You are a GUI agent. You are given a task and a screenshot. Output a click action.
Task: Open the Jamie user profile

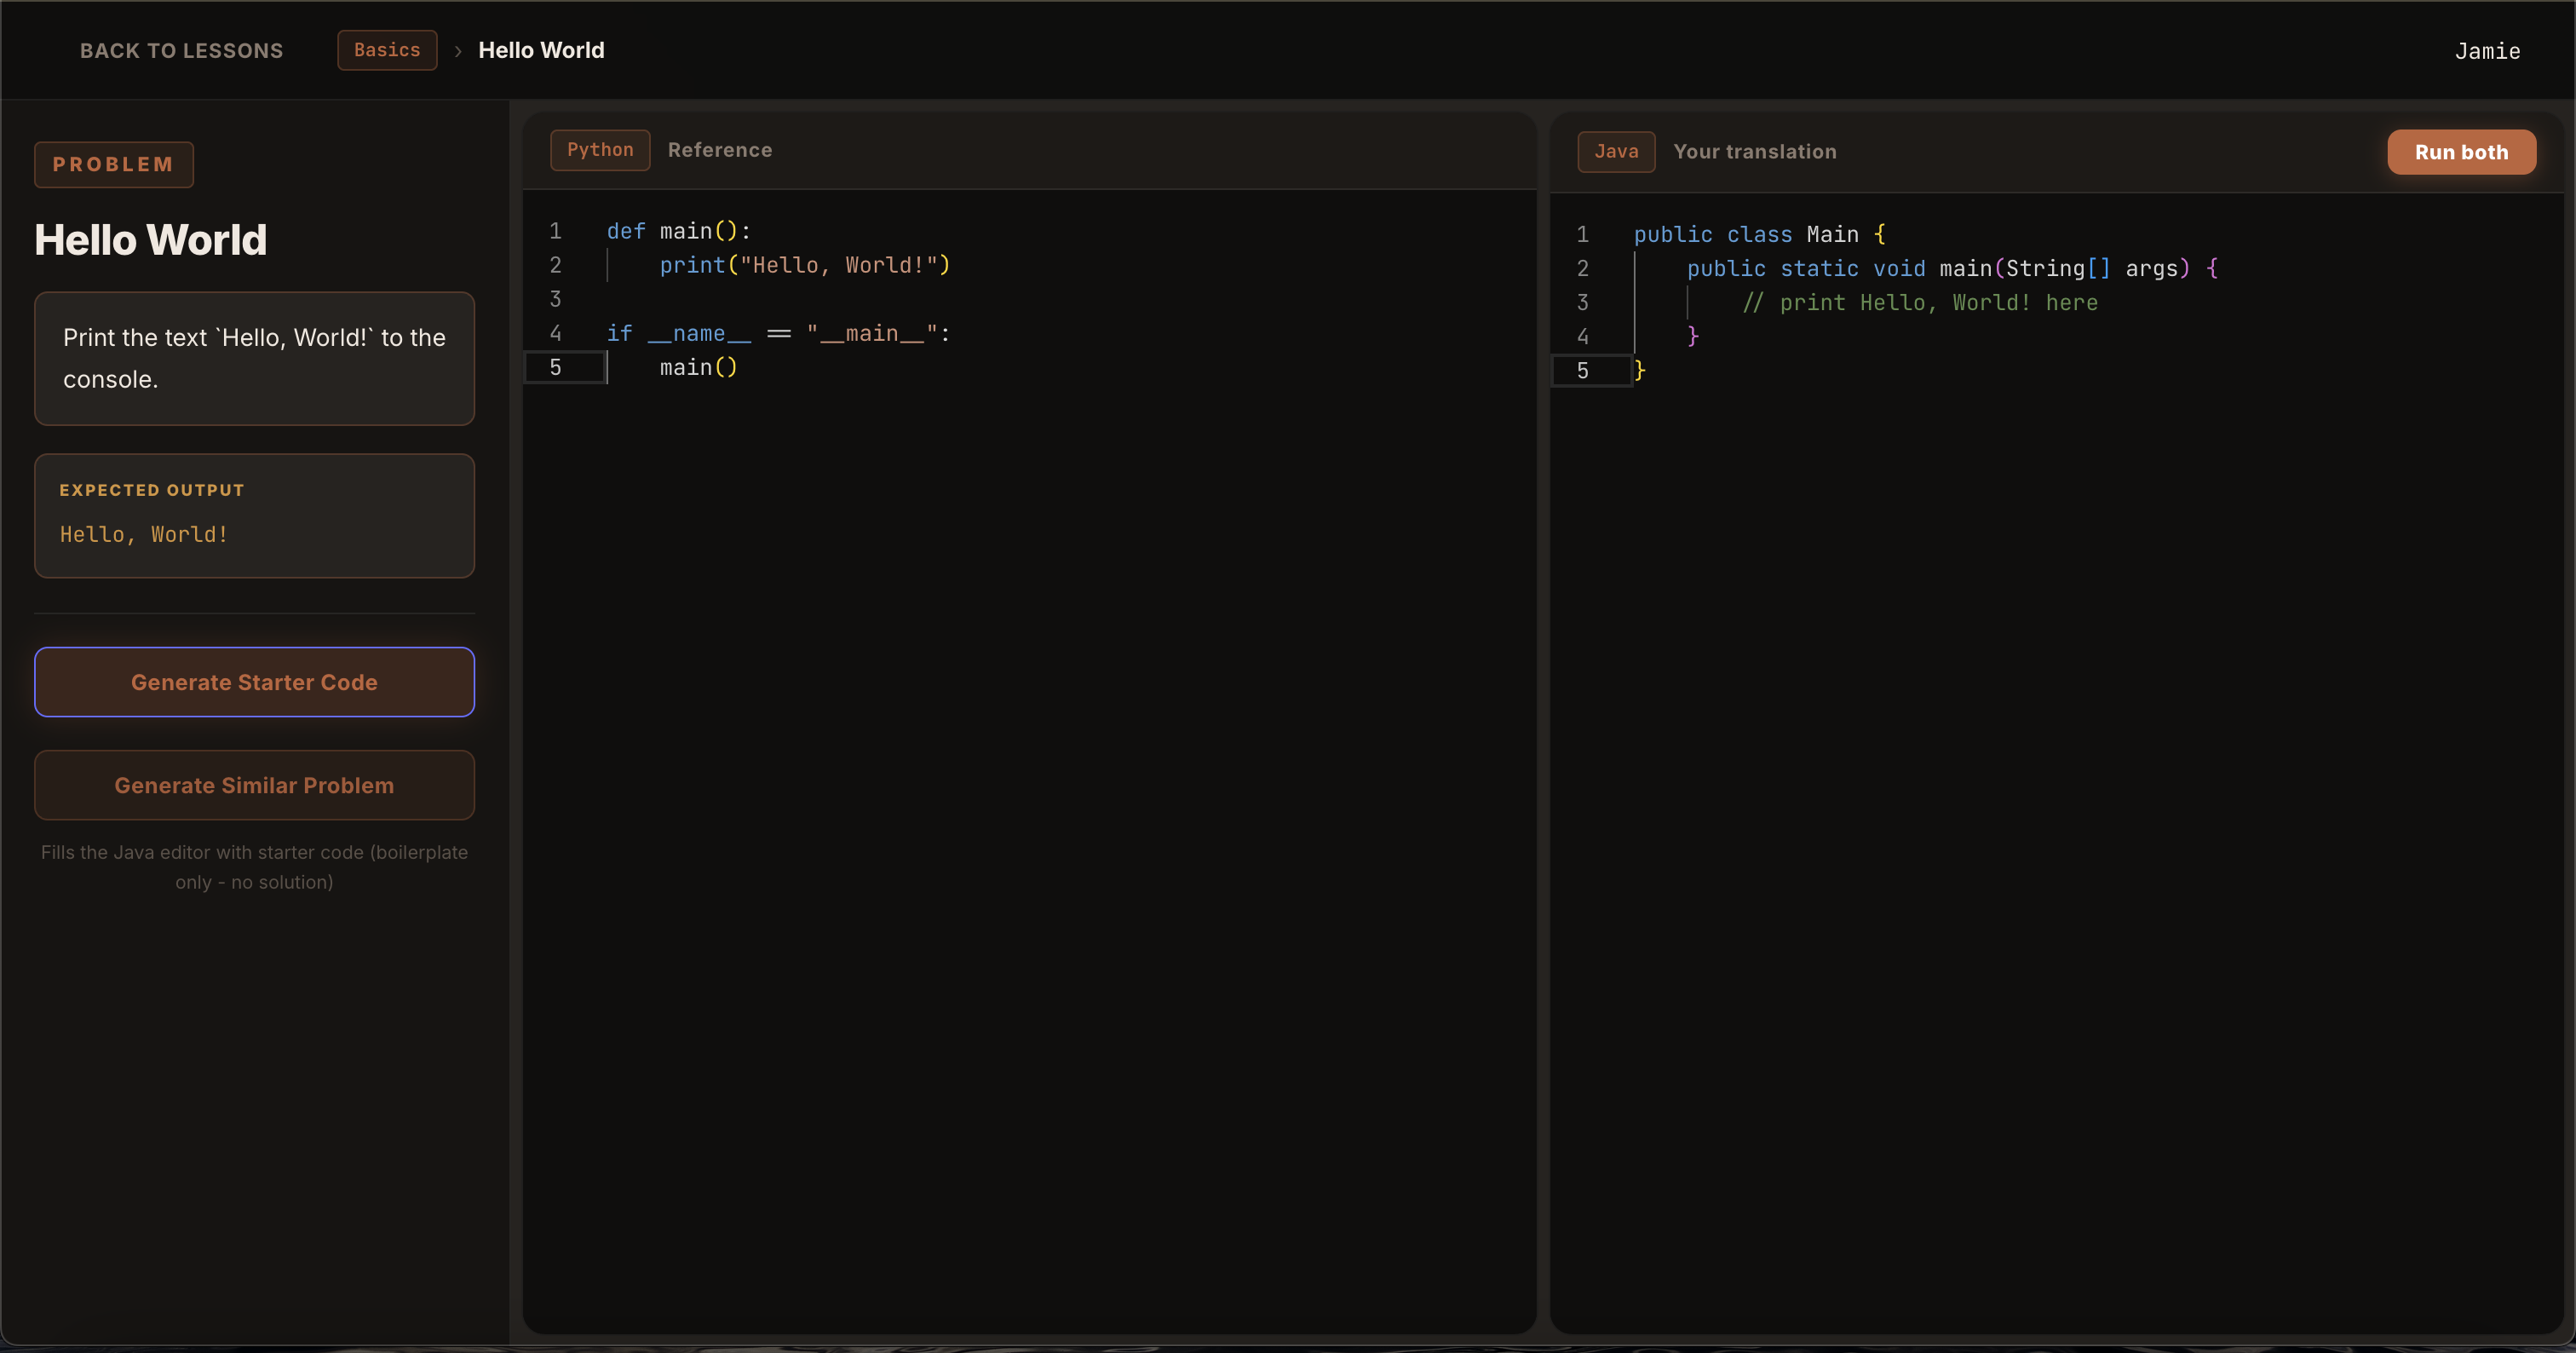[2487, 51]
